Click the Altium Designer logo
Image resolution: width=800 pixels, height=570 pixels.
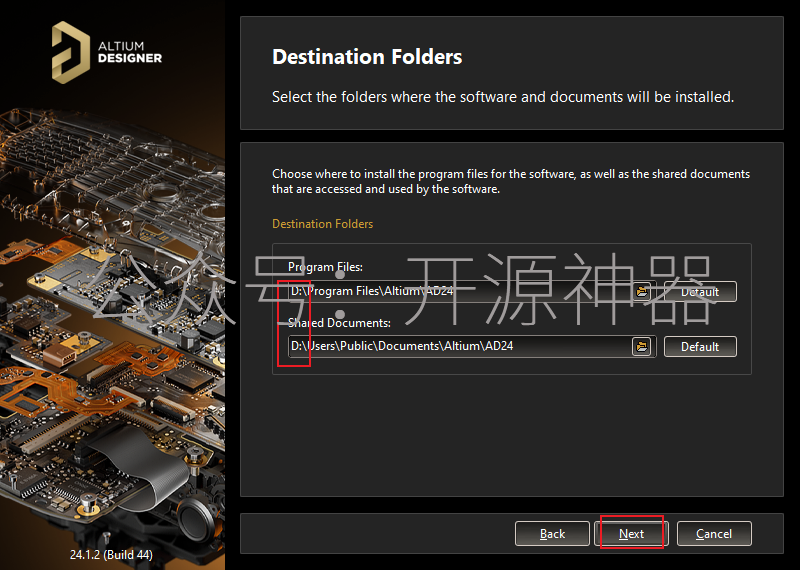point(107,52)
